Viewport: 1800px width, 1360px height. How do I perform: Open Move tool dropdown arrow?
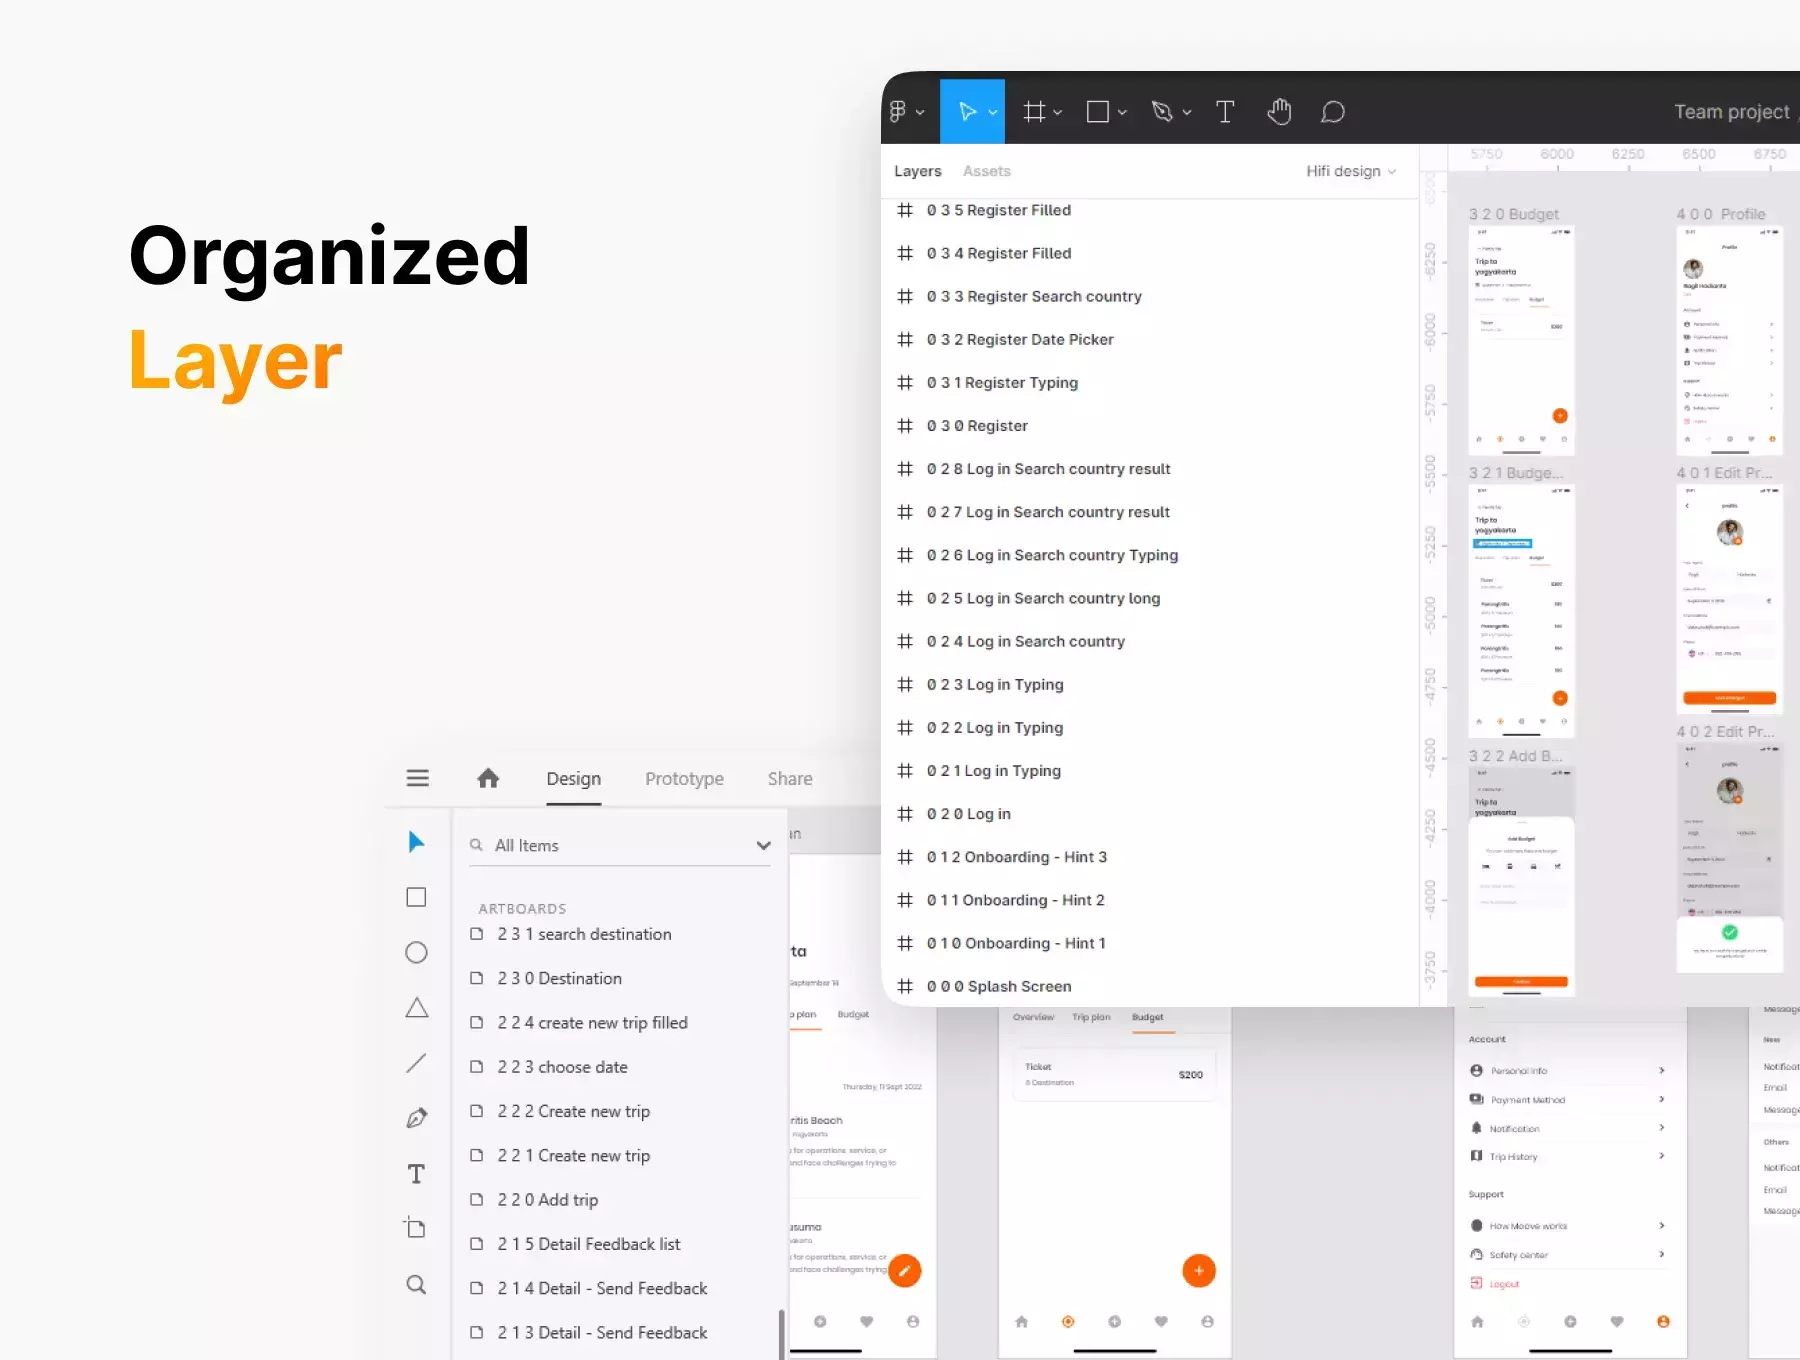(x=993, y=112)
